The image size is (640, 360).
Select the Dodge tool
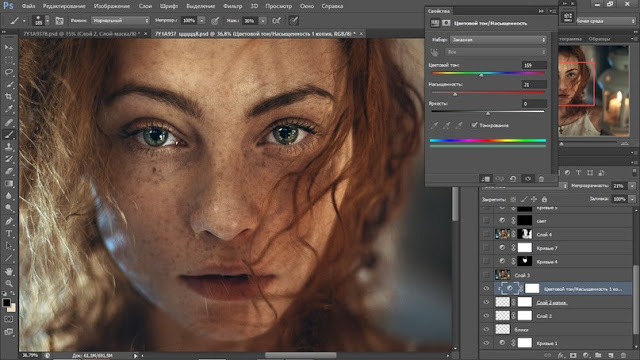pyautogui.click(x=9, y=208)
